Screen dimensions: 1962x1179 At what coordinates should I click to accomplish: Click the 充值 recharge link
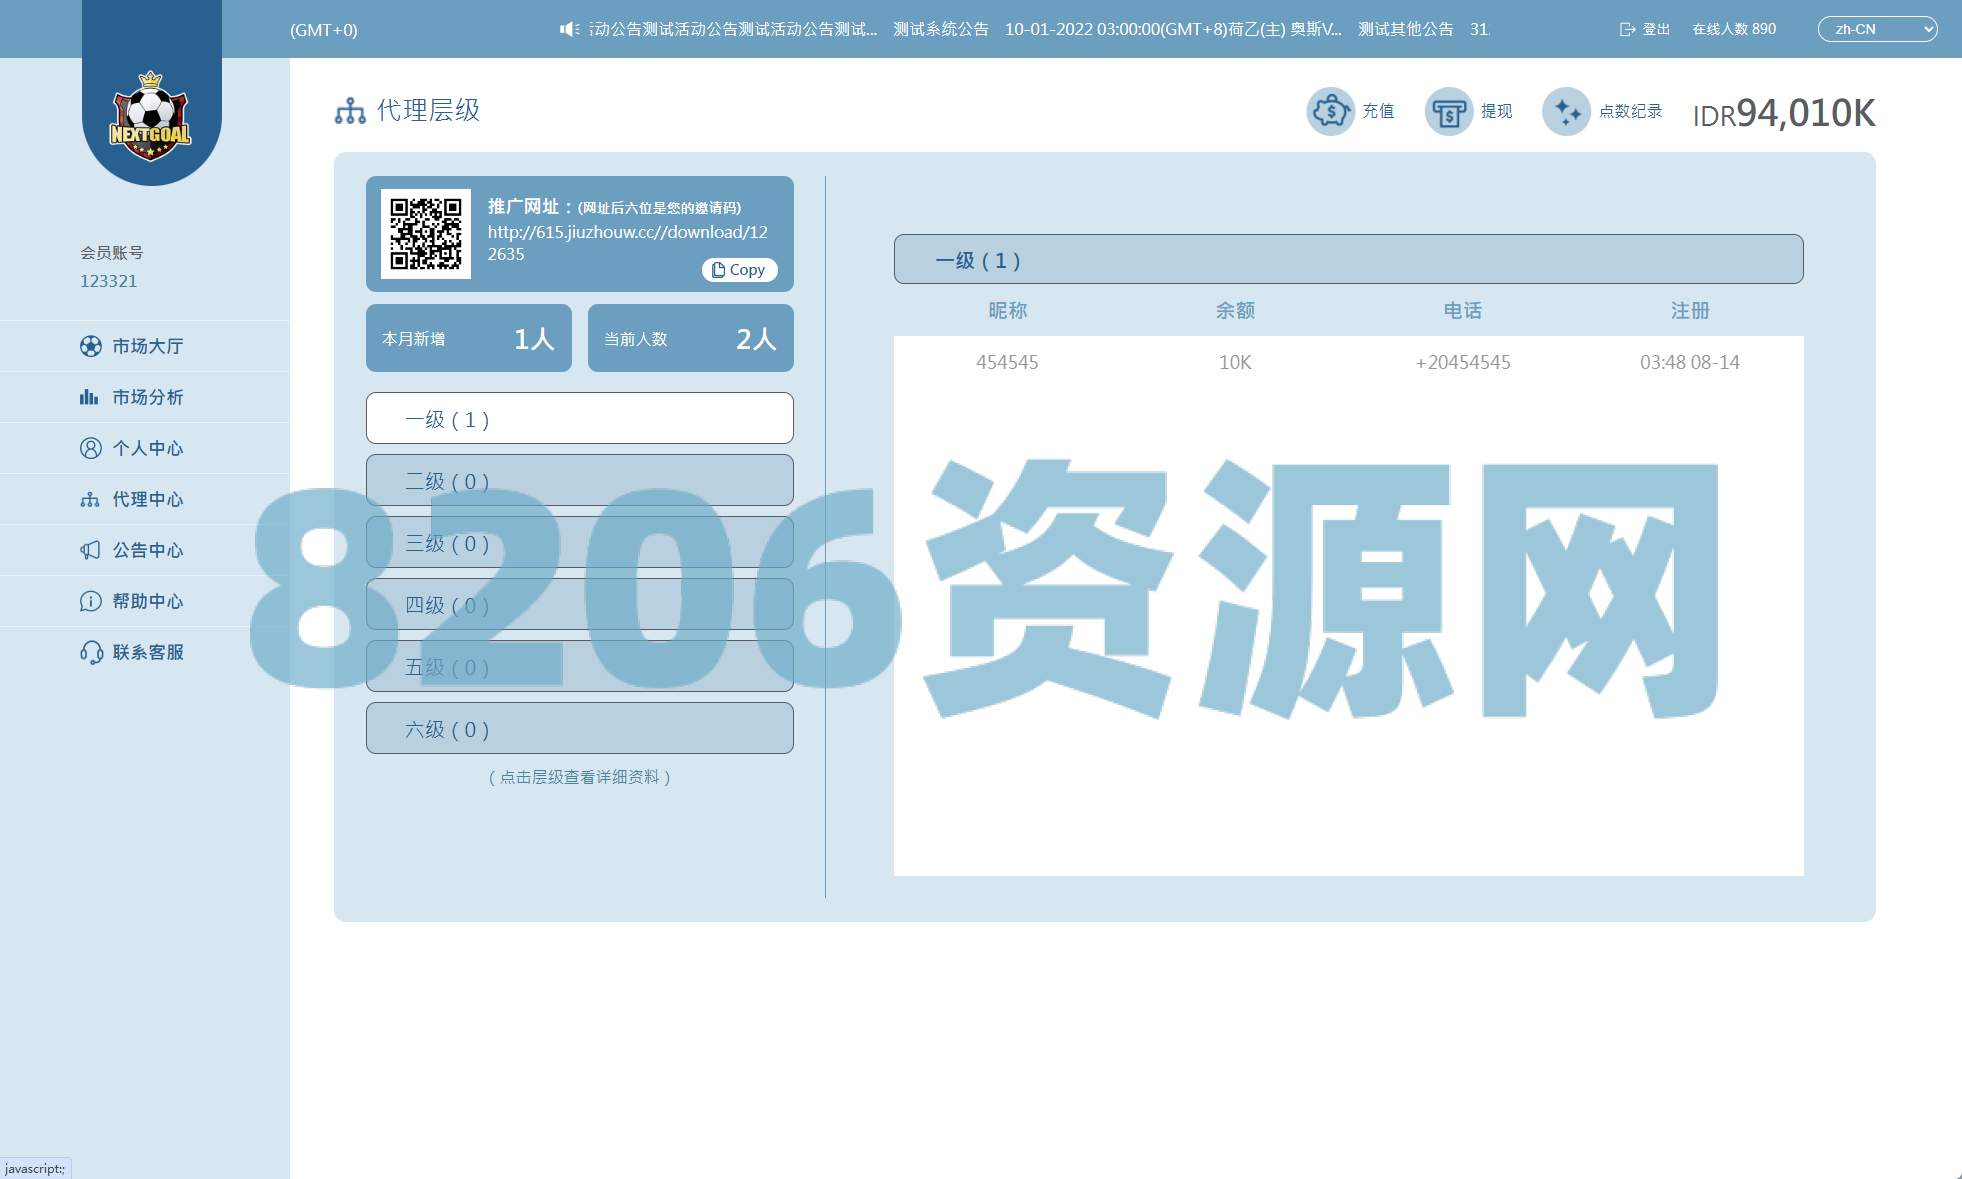1378,111
